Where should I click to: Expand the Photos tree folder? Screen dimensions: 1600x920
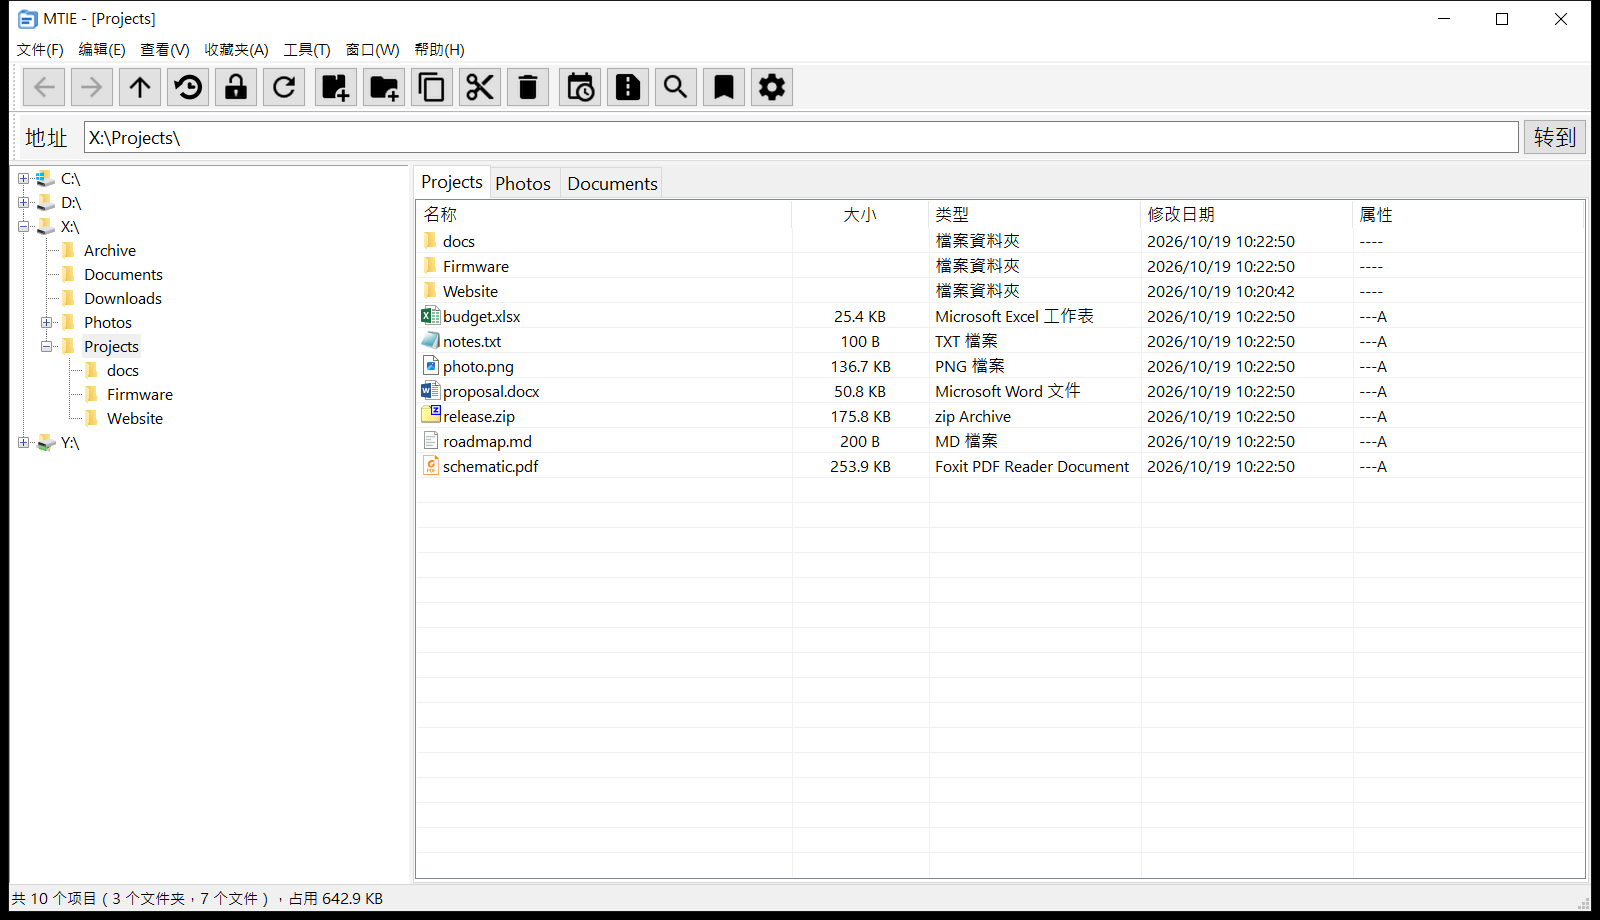[46, 323]
